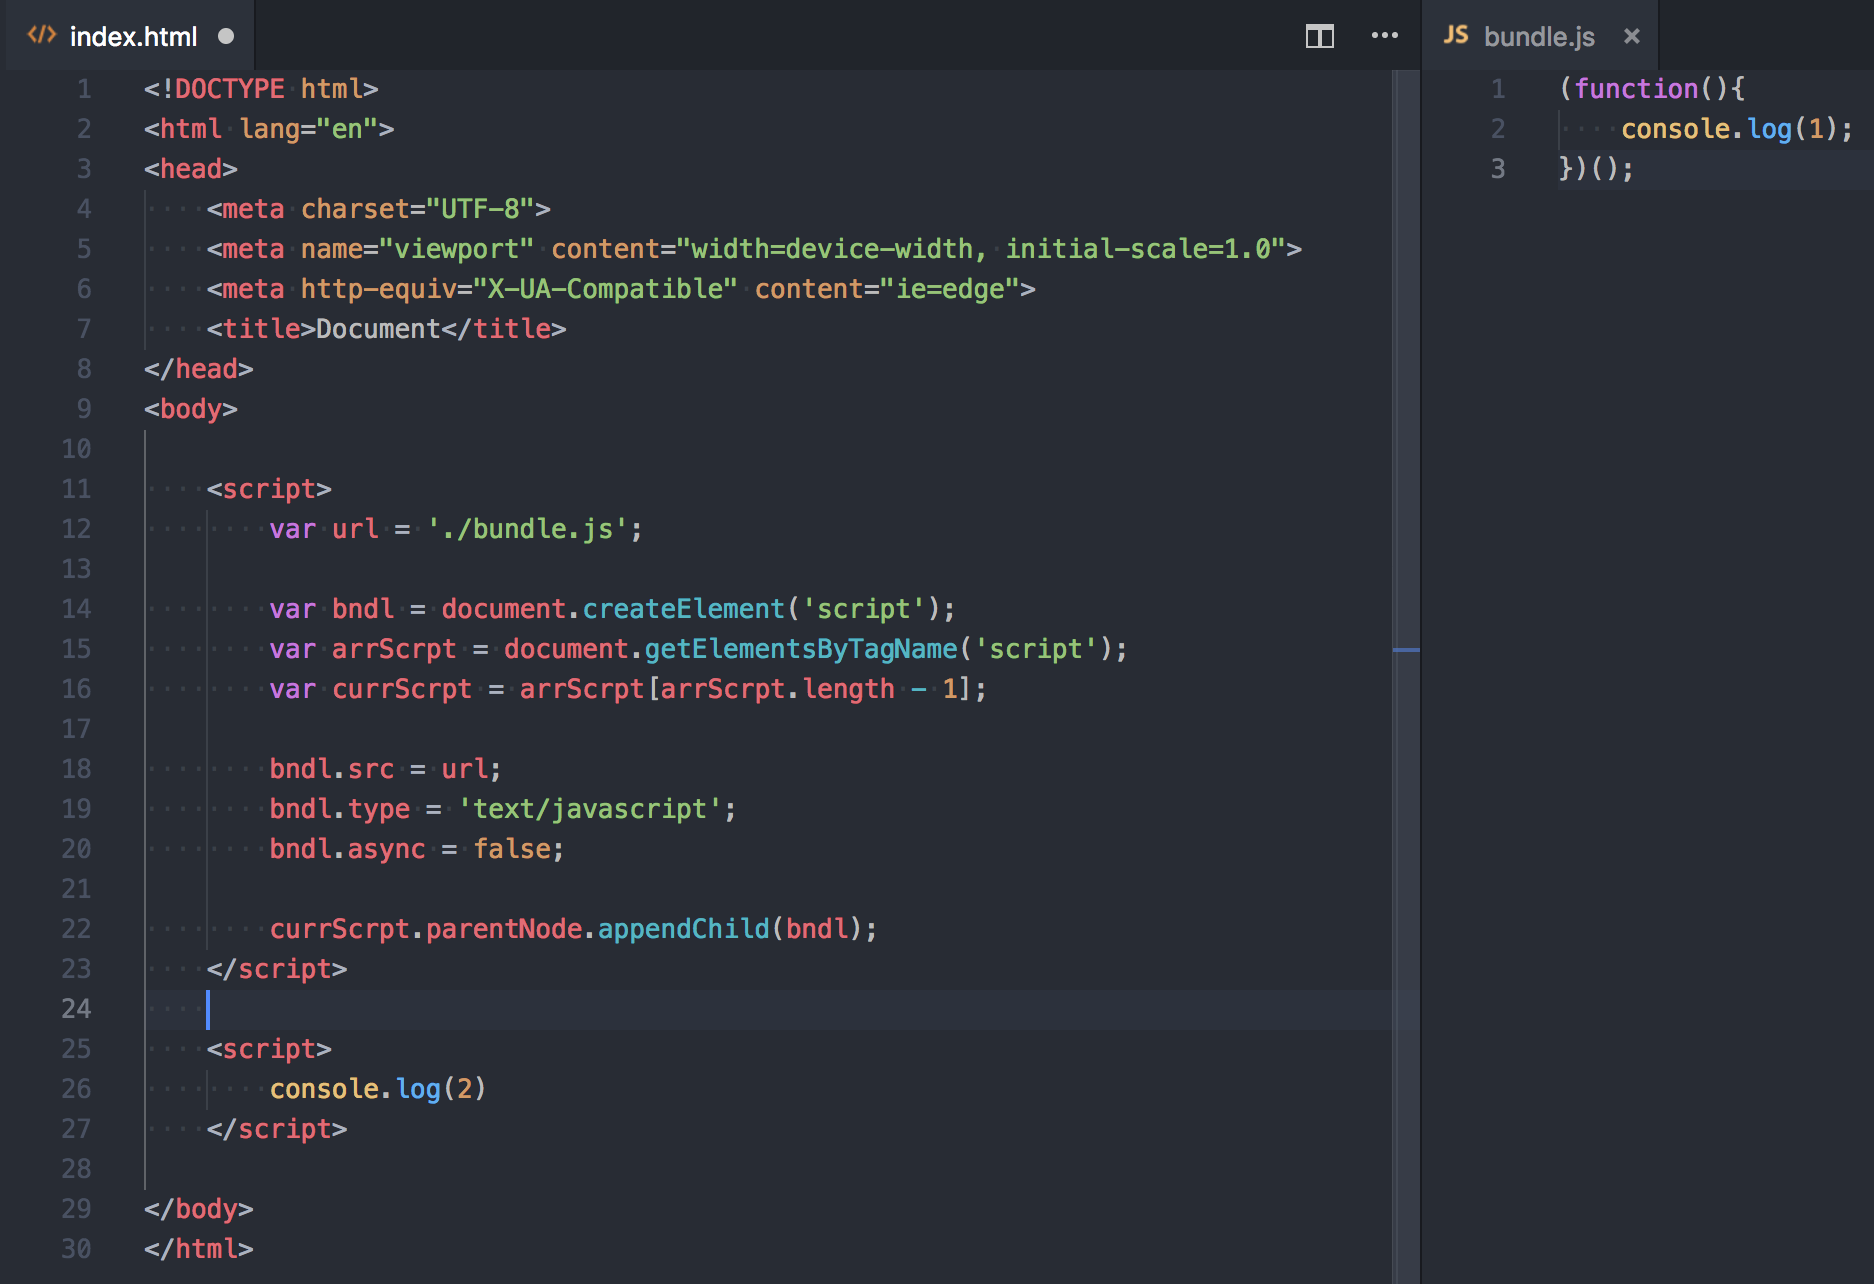Screen dimensions: 1874x1284
Task: Open the more actions ellipsis menu
Action: (1385, 36)
